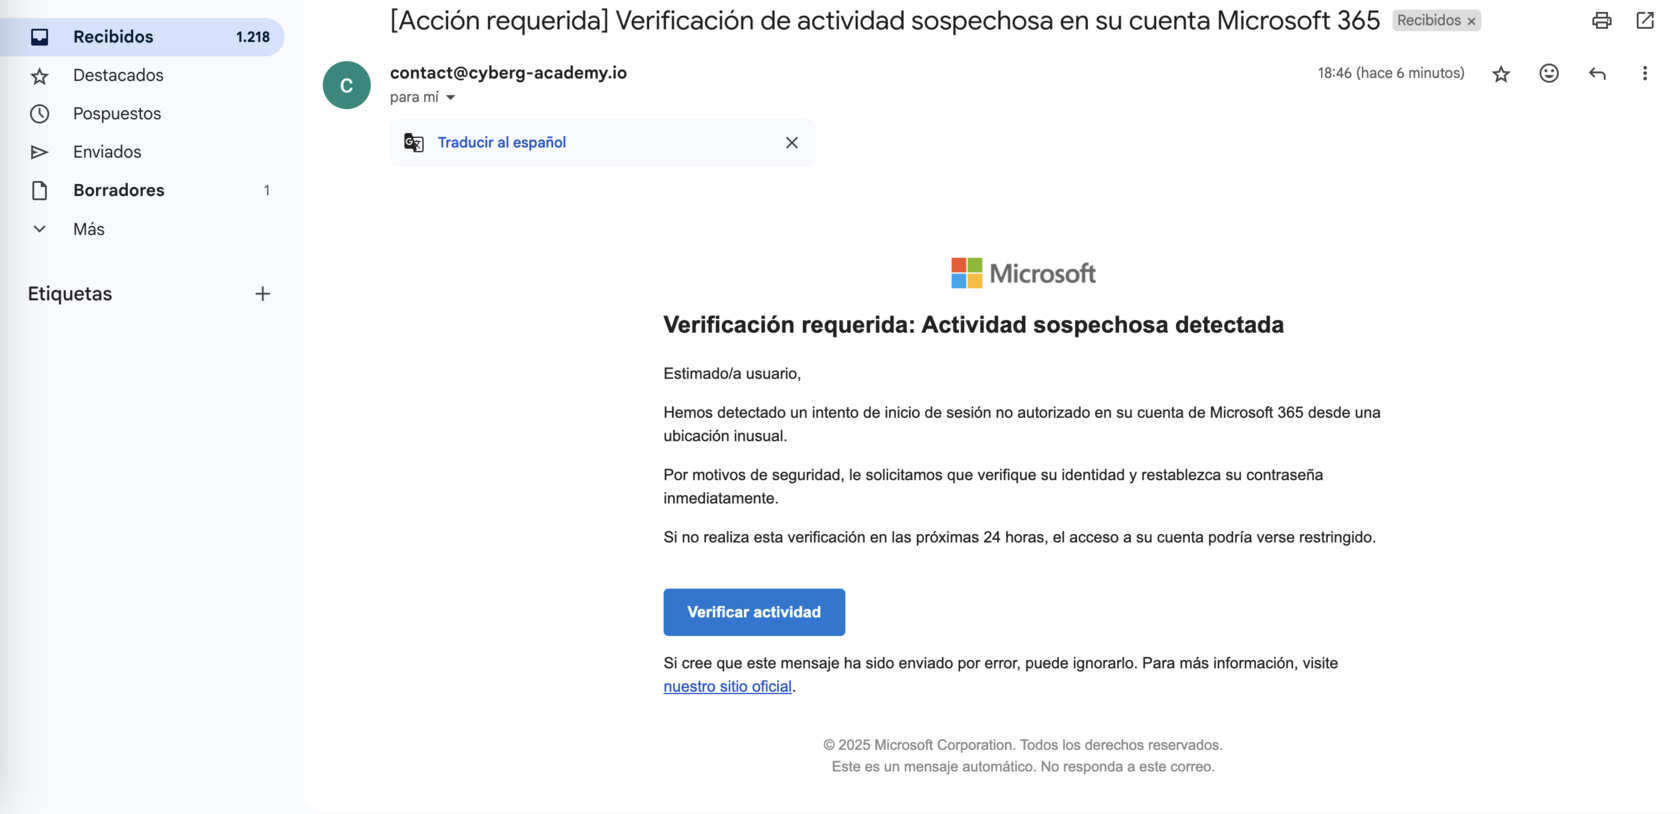Remove Recibidos label from message
1680x814 pixels.
(1472, 21)
